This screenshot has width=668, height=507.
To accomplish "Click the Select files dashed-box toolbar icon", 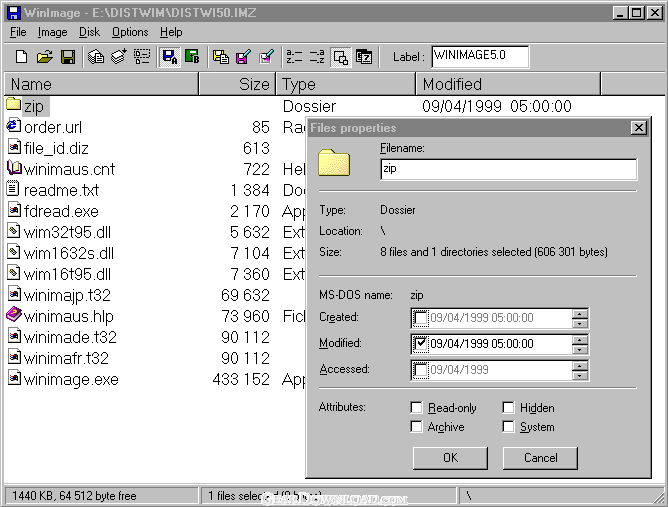I will (x=142, y=57).
